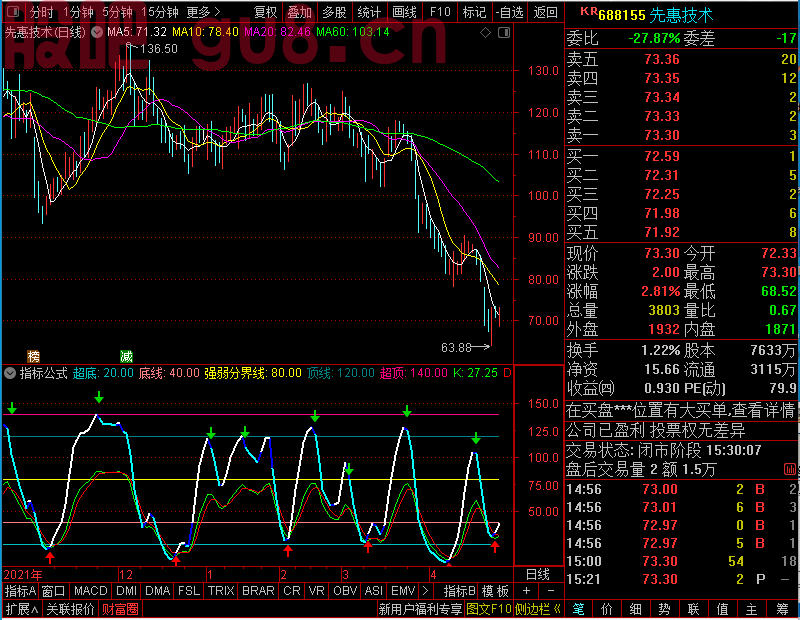Click the diamond icon above main chart
This screenshot has height=620, width=800.
tap(486, 33)
